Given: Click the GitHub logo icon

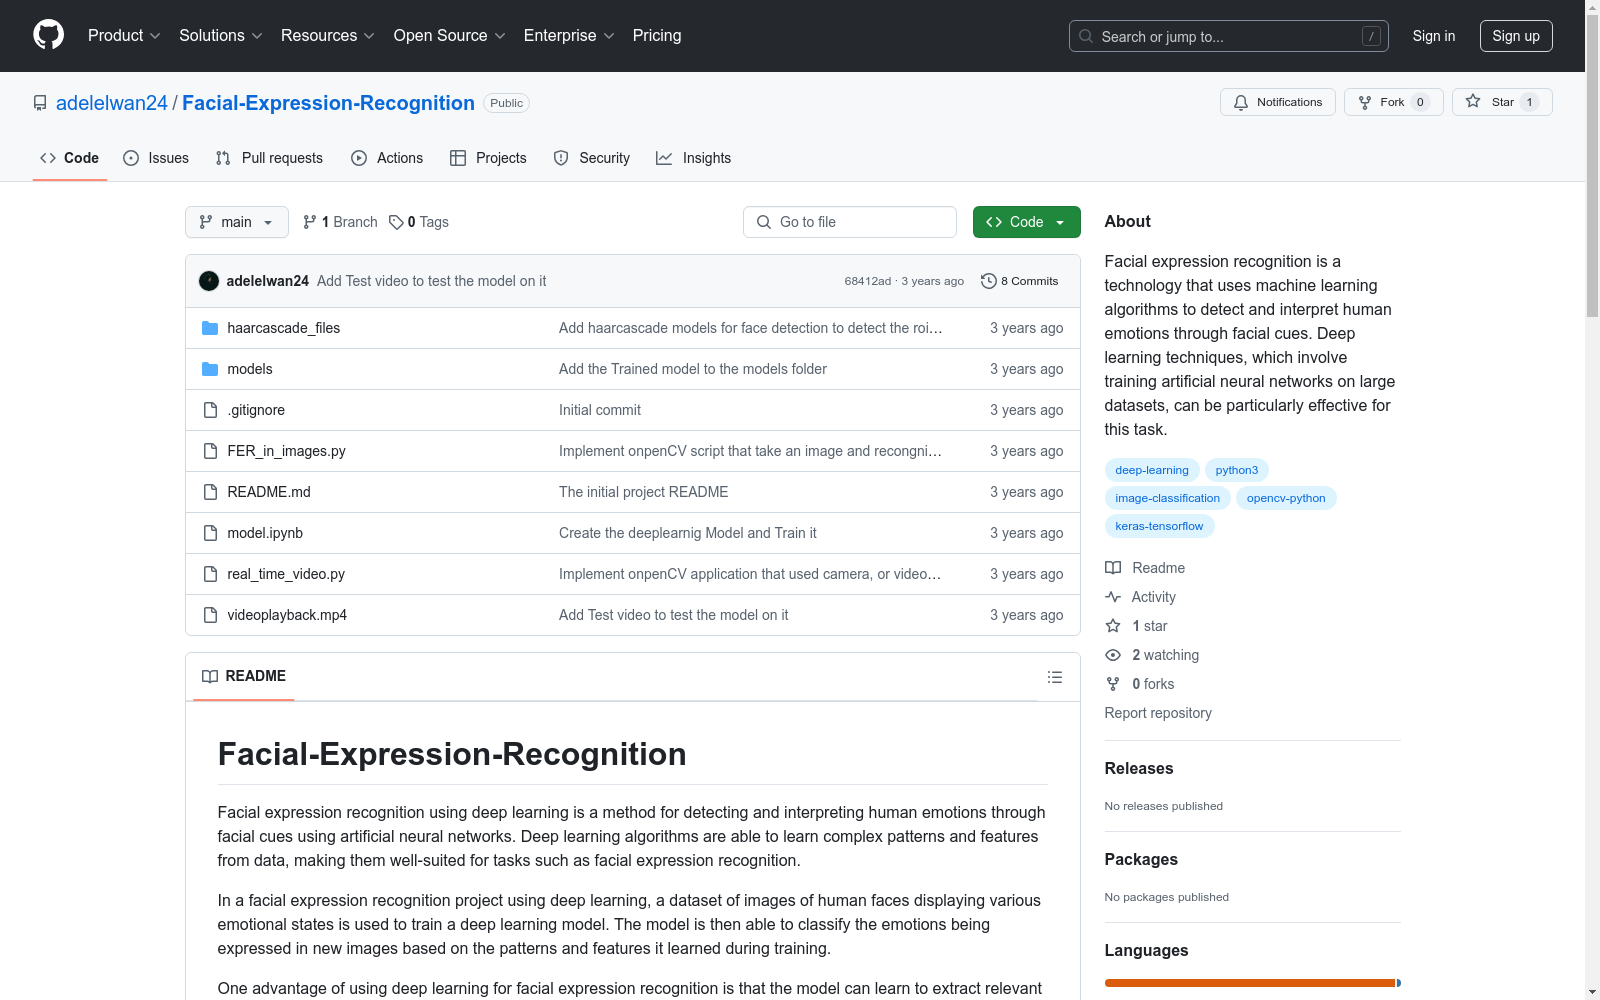Looking at the screenshot, I should 48,35.
